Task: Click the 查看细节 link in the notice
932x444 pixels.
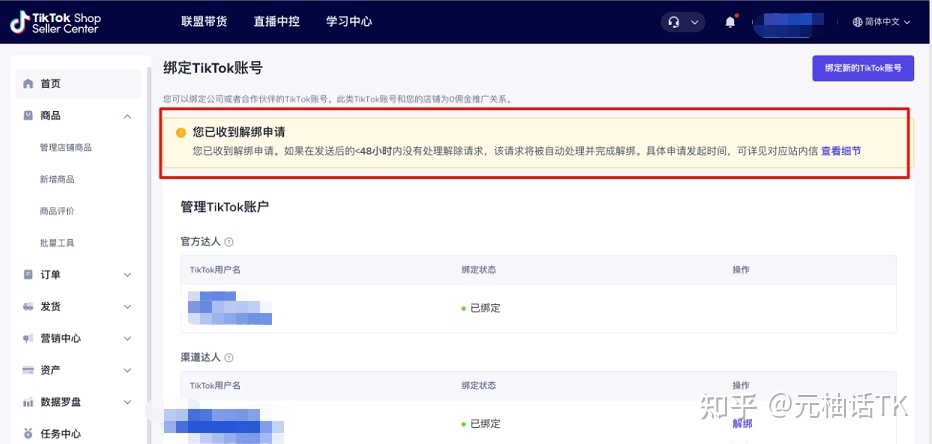Action: [841, 151]
